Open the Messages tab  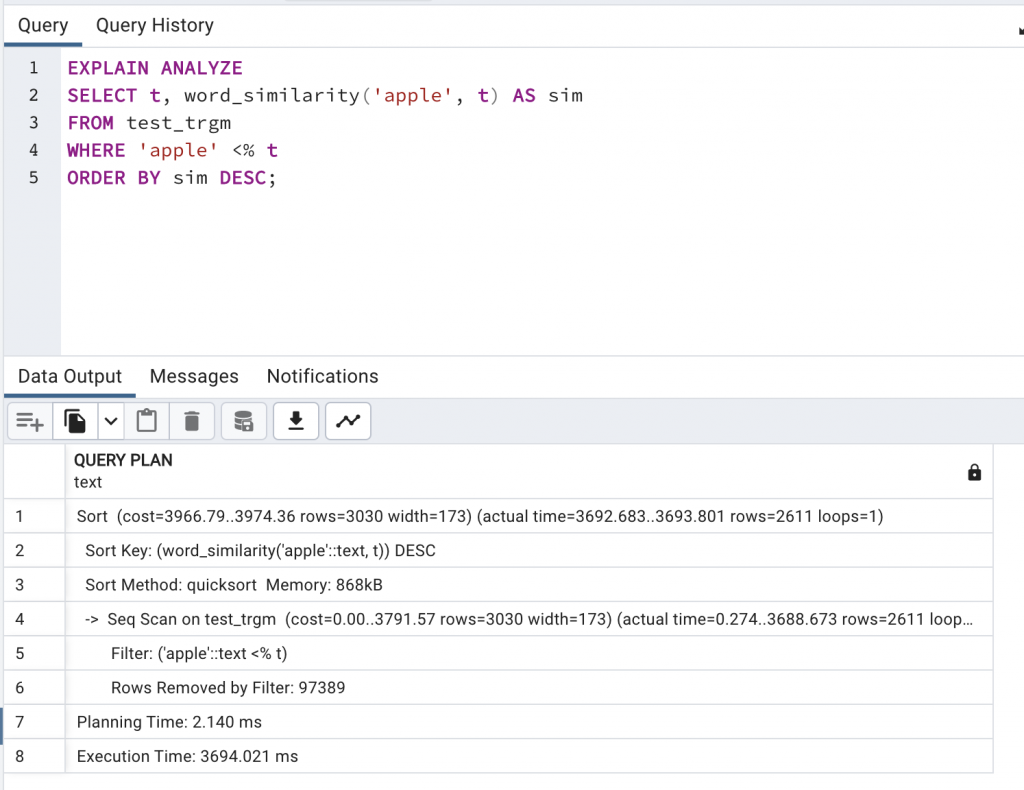pos(194,377)
